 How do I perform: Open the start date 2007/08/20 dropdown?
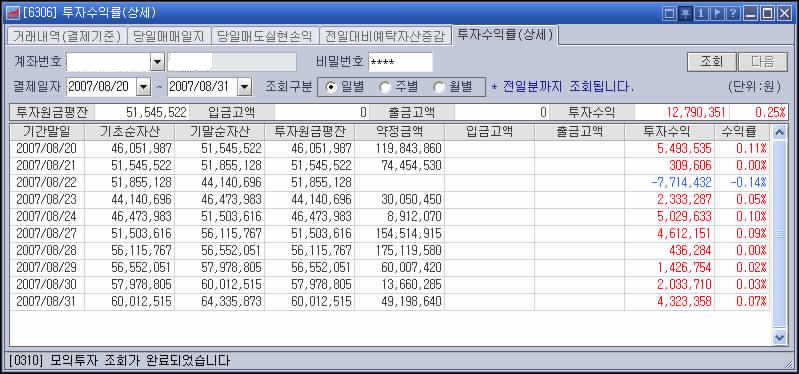pos(144,87)
